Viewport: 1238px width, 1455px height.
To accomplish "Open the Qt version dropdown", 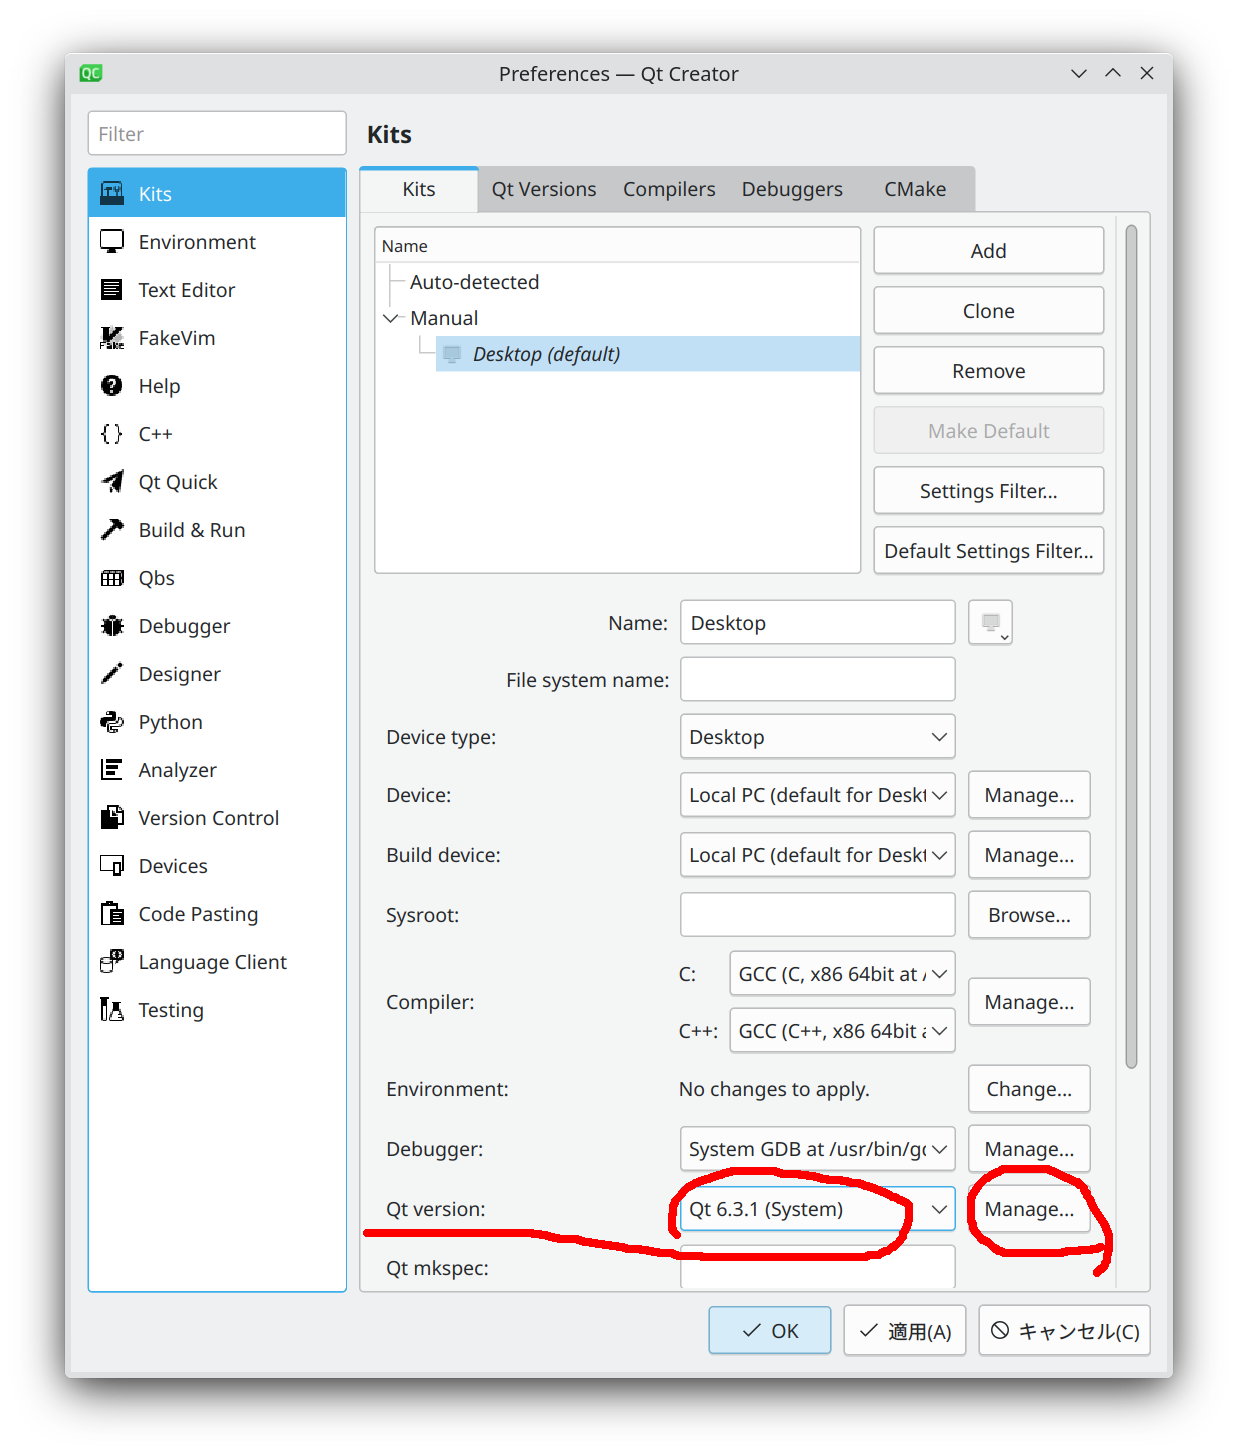I will pyautogui.click(x=818, y=1209).
